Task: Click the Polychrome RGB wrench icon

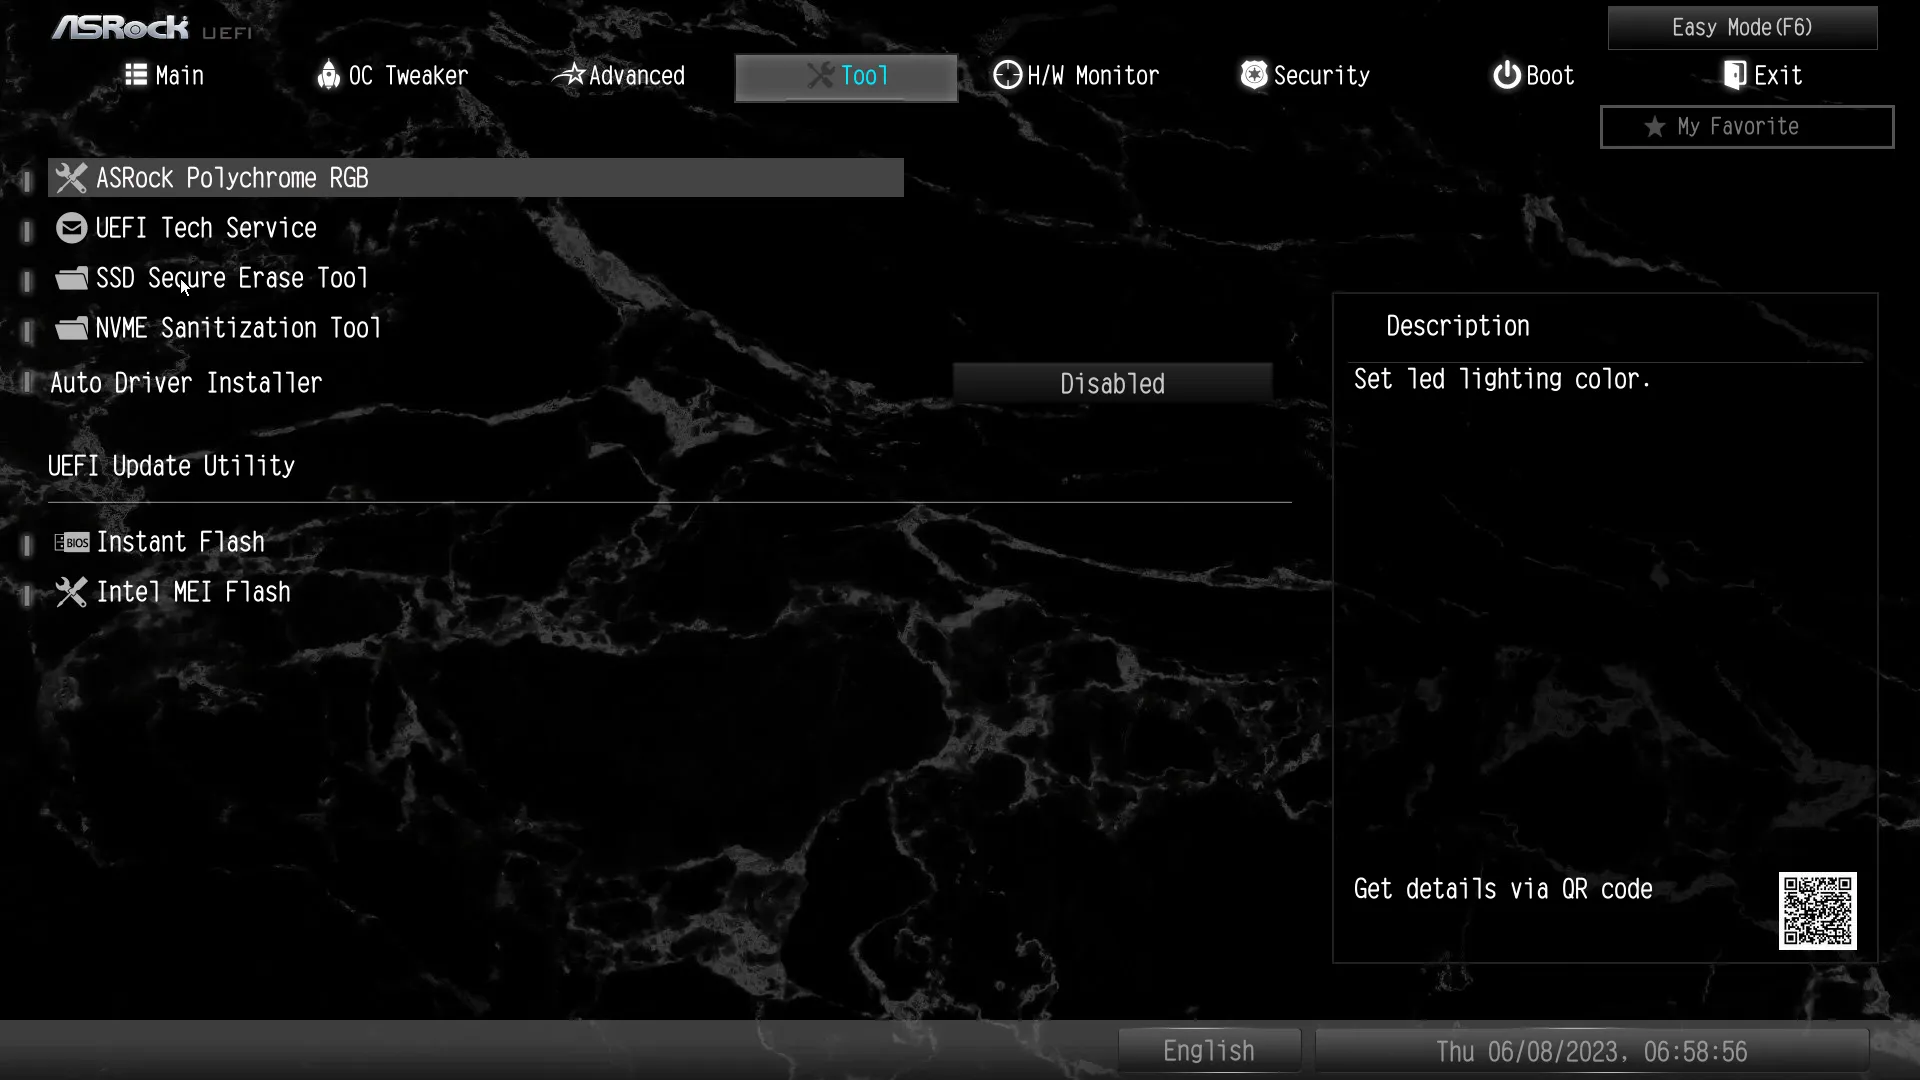Action: 71,178
